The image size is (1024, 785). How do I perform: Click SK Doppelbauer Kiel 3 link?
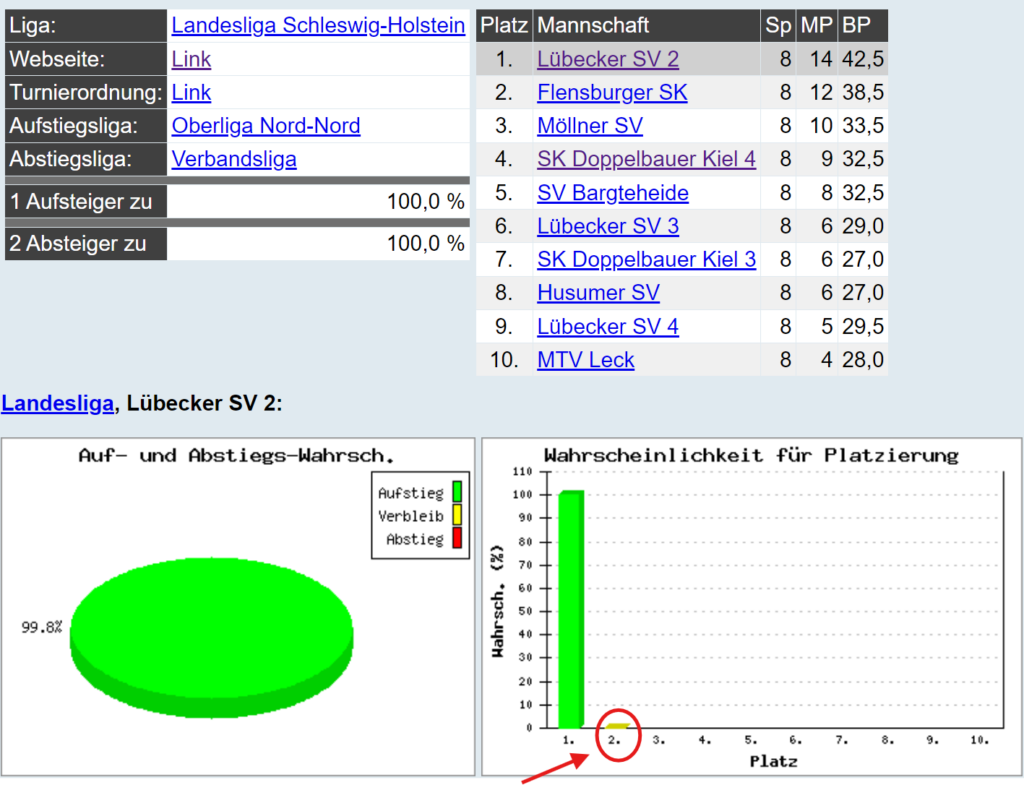646,260
